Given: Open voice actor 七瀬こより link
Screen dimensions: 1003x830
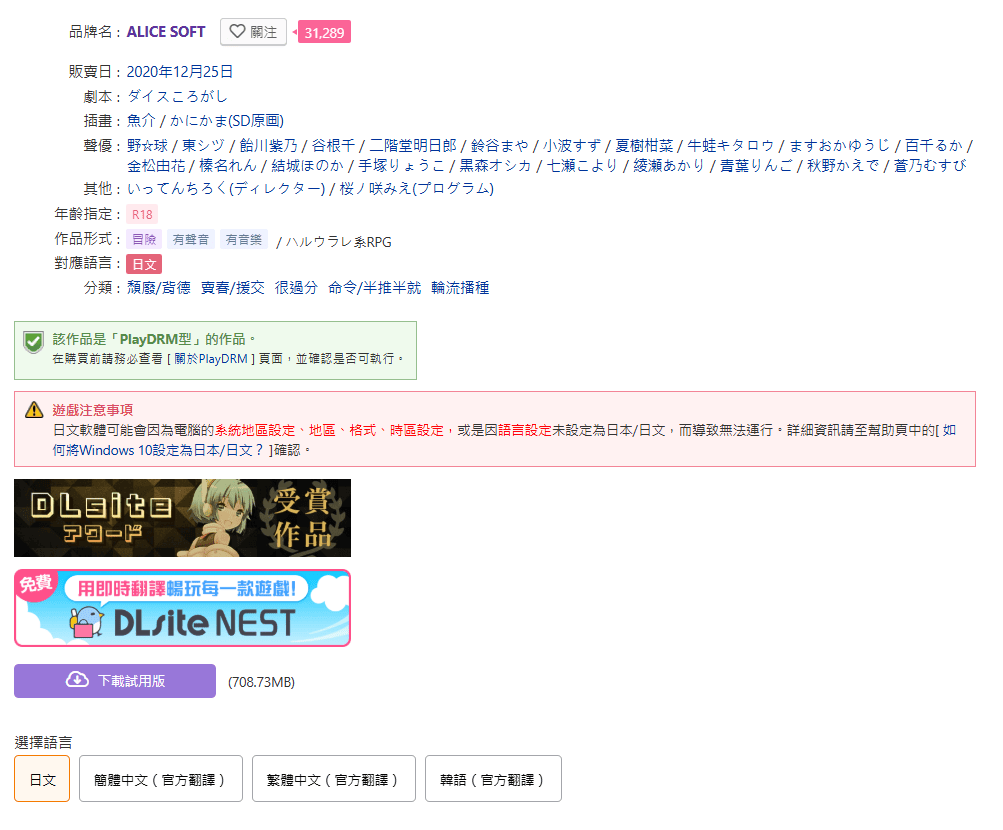Looking at the screenshot, I should coord(582,166).
